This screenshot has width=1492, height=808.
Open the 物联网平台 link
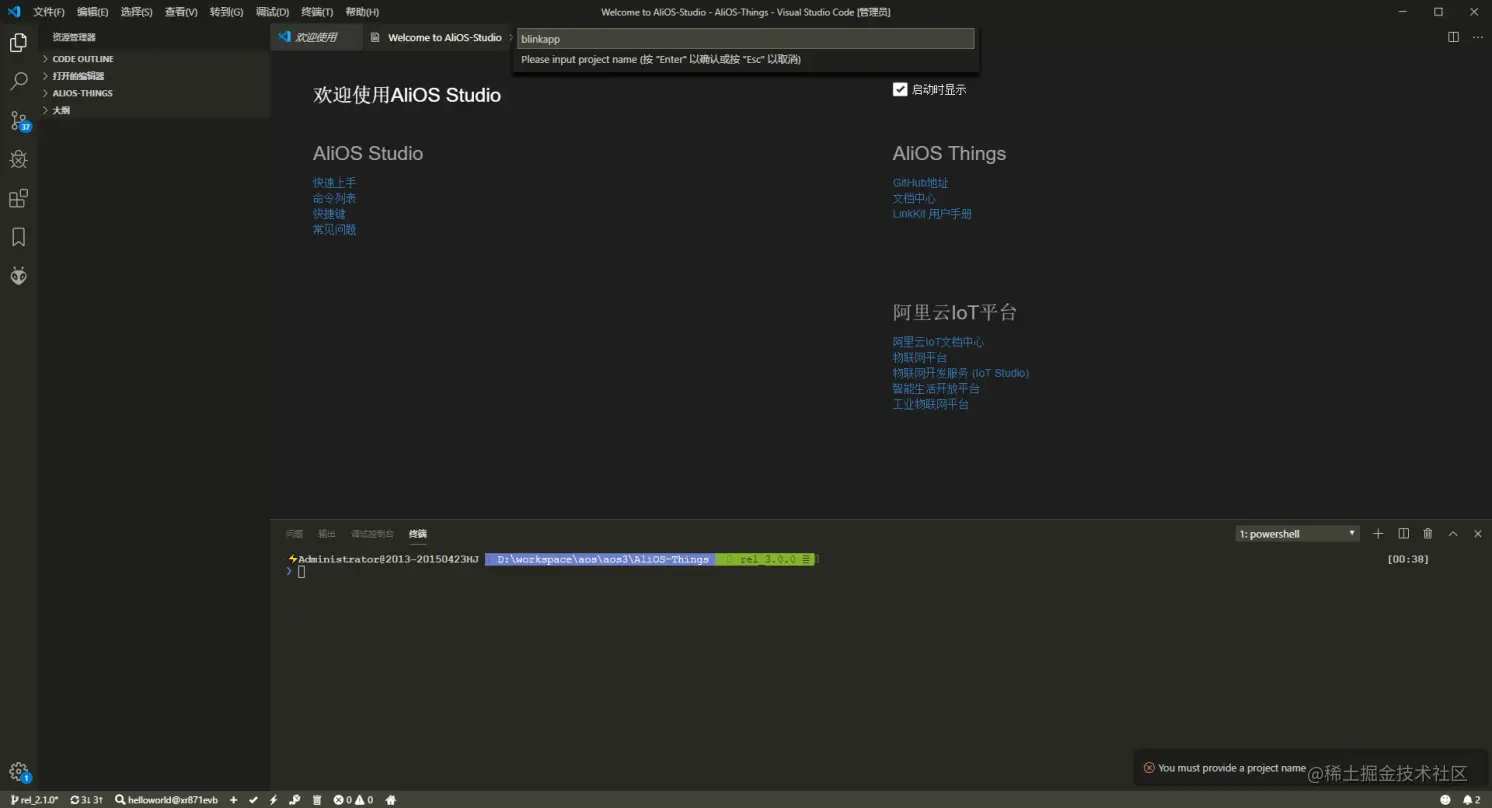(920, 357)
